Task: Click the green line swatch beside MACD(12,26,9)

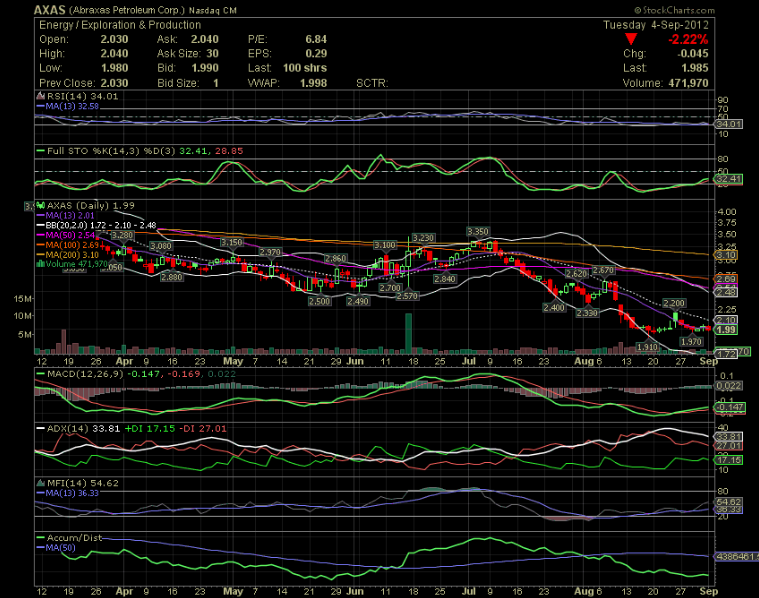Action: (x=41, y=374)
